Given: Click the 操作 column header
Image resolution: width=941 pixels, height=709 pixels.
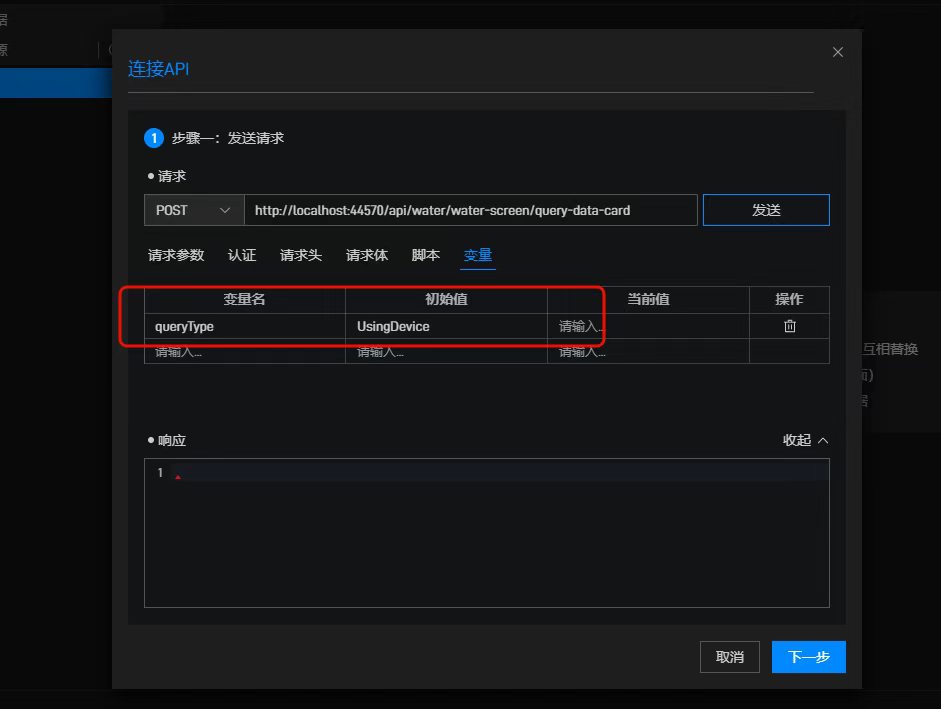Looking at the screenshot, I should coord(789,299).
